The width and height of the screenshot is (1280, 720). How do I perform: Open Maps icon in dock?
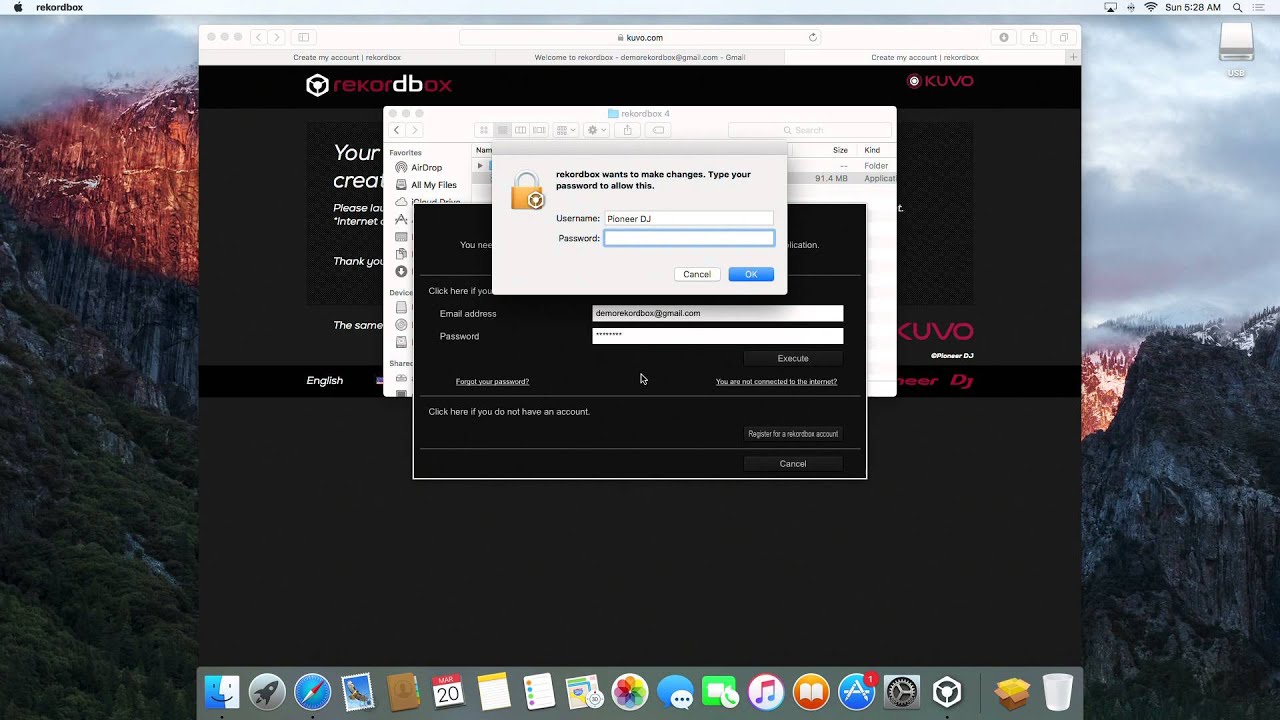[x=584, y=692]
